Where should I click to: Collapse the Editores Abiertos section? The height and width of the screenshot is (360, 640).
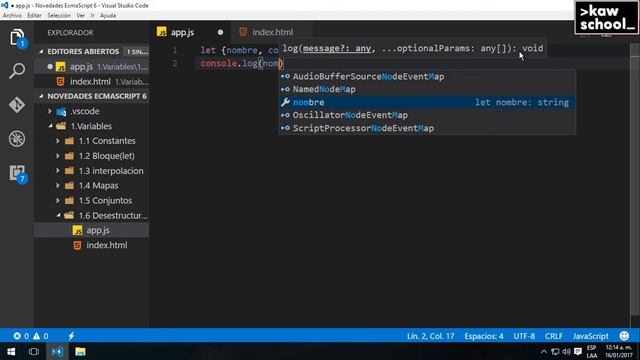tap(41, 51)
